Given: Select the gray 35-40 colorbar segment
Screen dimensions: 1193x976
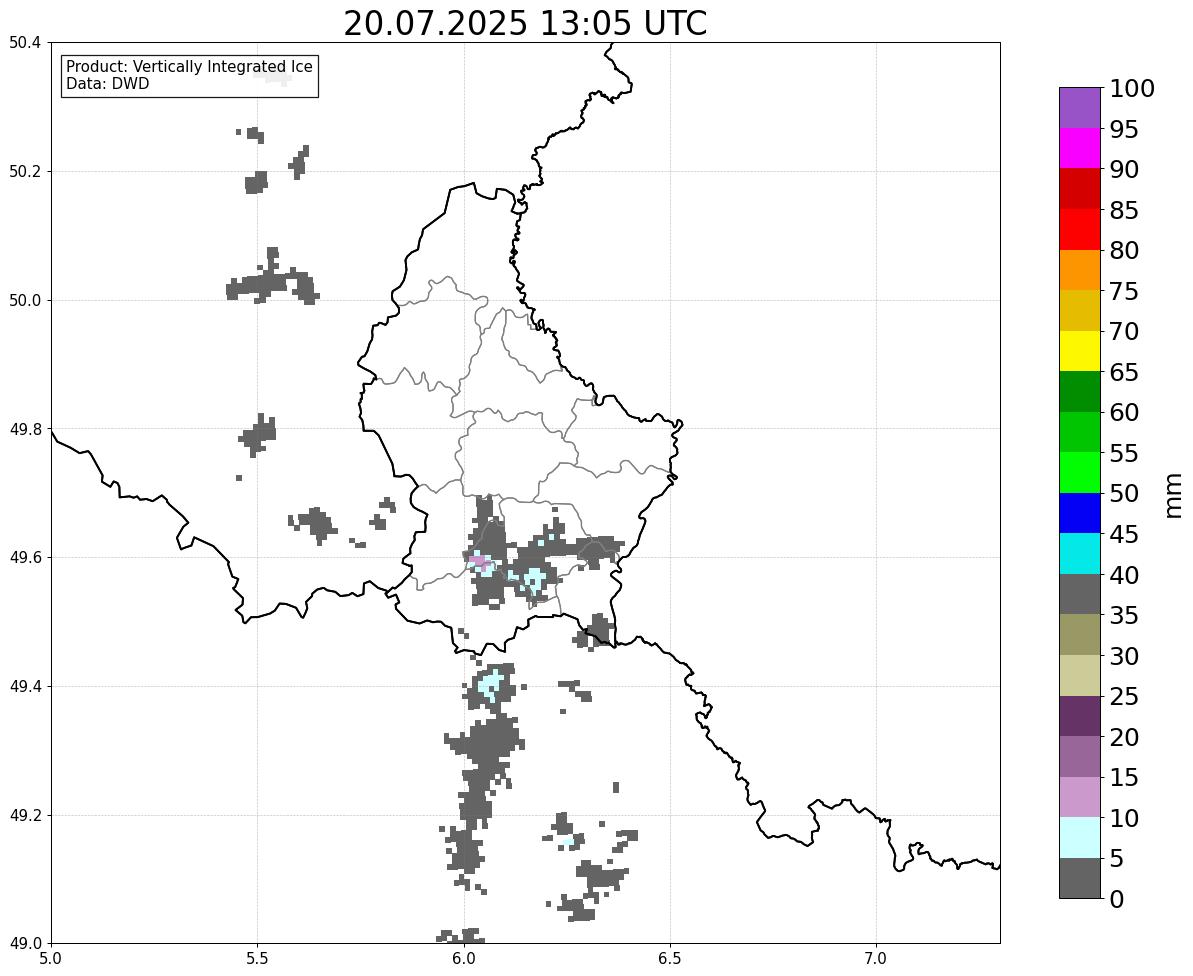Looking at the screenshot, I should pos(1080,594).
